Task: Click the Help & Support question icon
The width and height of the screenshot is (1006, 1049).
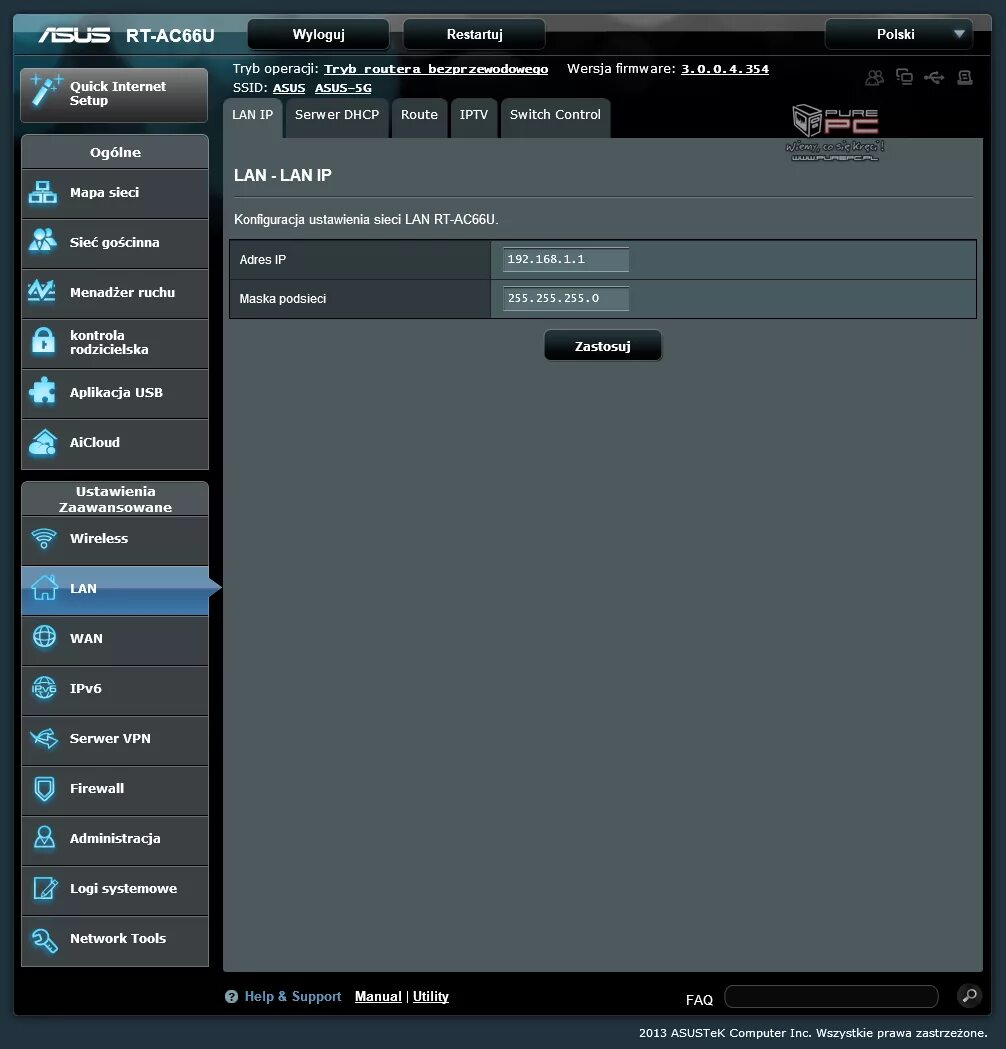Action: [231, 997]
